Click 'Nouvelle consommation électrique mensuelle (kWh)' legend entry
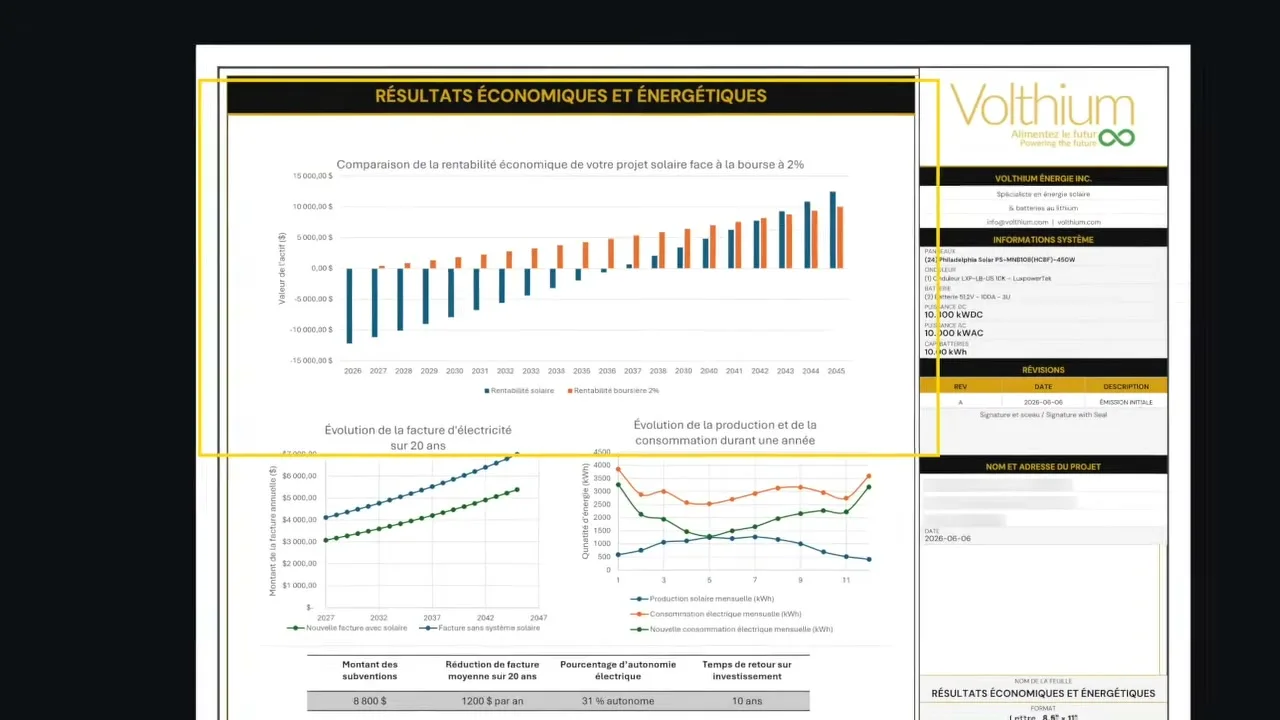Viewport: 1280px width, 720px height. click(733, 629)
